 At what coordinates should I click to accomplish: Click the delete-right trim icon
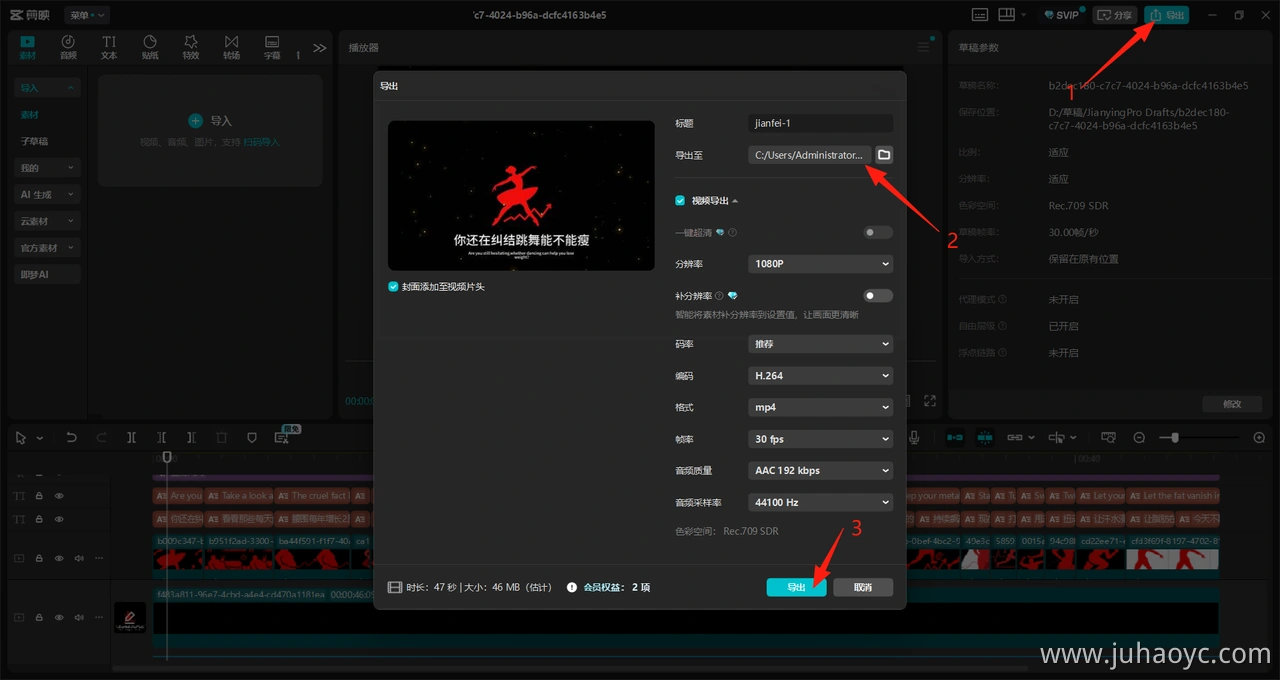191,438
